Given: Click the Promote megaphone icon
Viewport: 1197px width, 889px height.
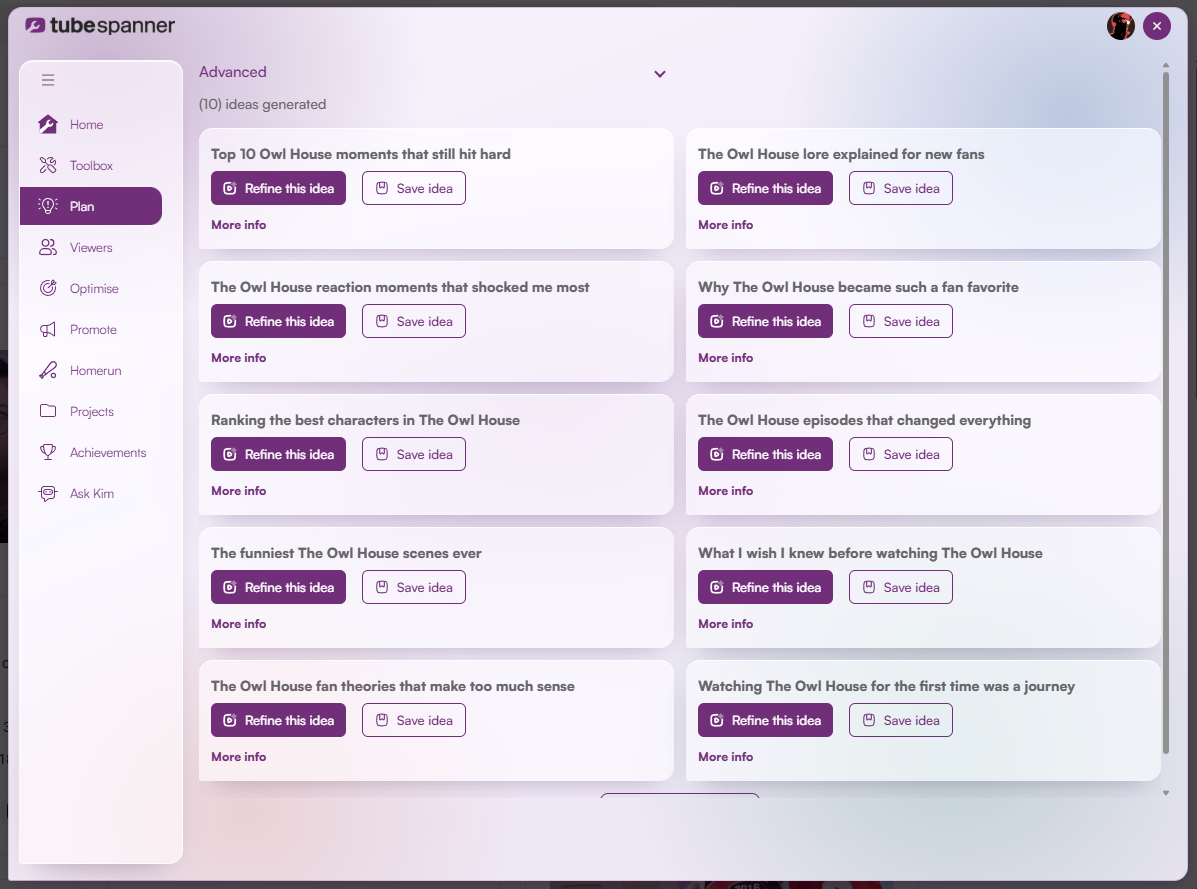Looking at the screenshot, I should pos(48,329).
